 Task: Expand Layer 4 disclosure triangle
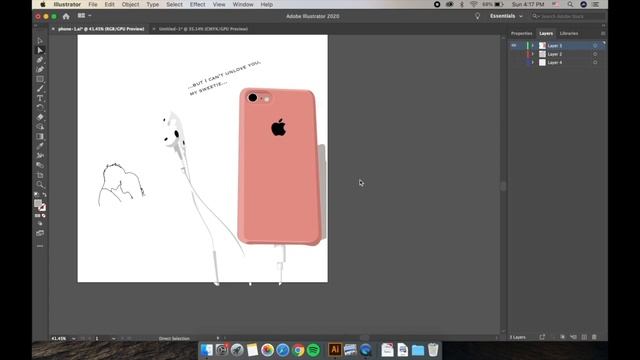(533, 62)
